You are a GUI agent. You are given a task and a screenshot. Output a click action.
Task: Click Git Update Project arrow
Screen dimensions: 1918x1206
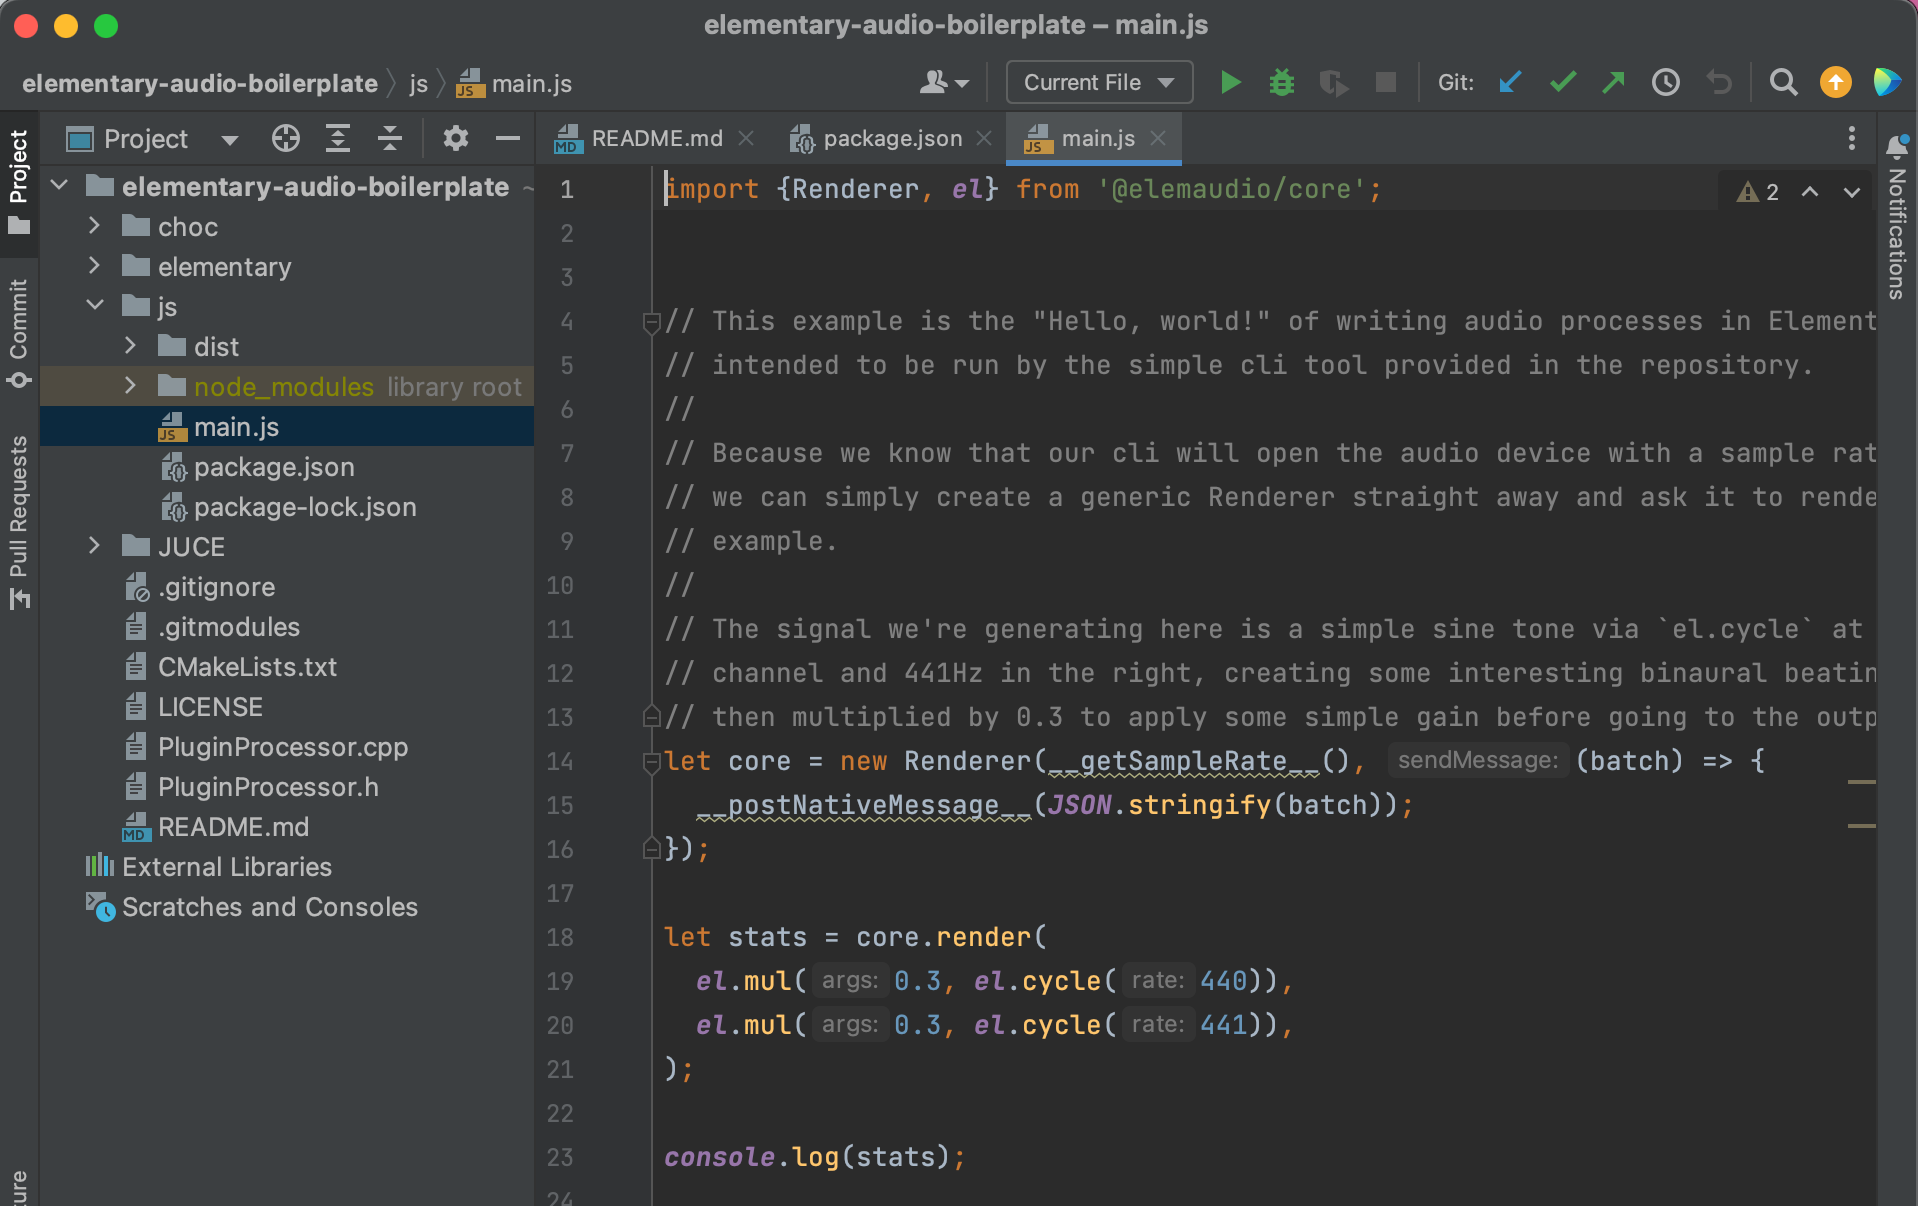(1510, 83)
